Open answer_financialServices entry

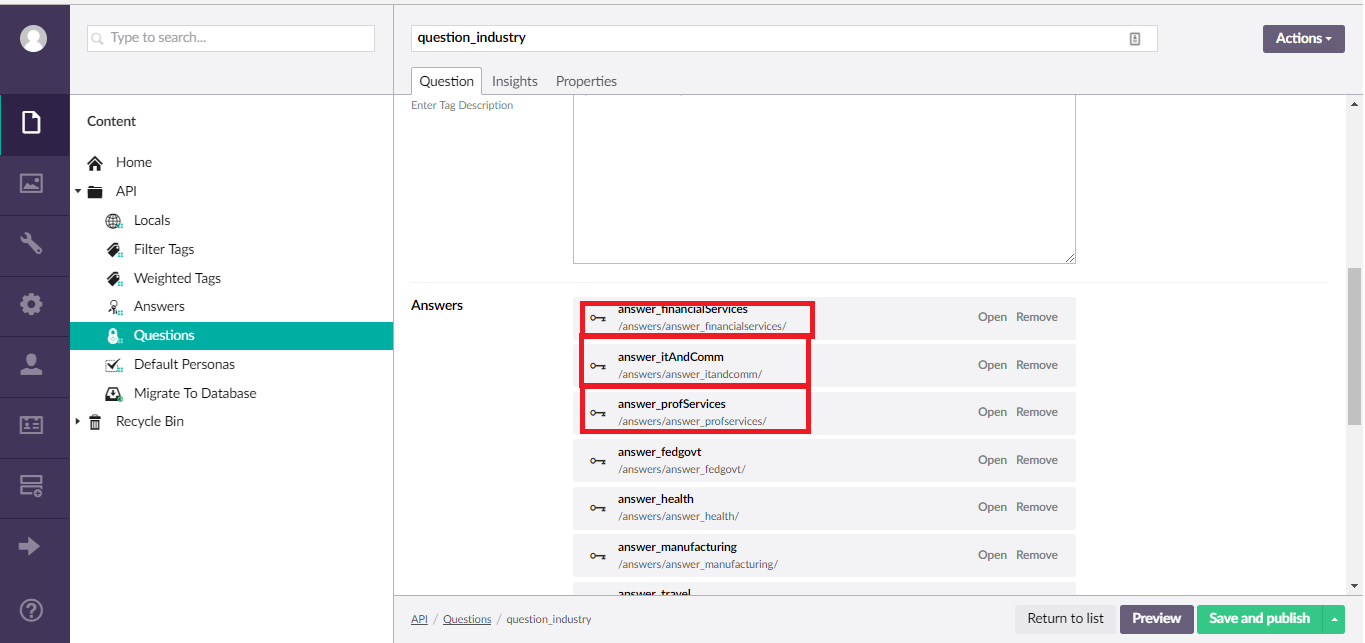(992, 317)
